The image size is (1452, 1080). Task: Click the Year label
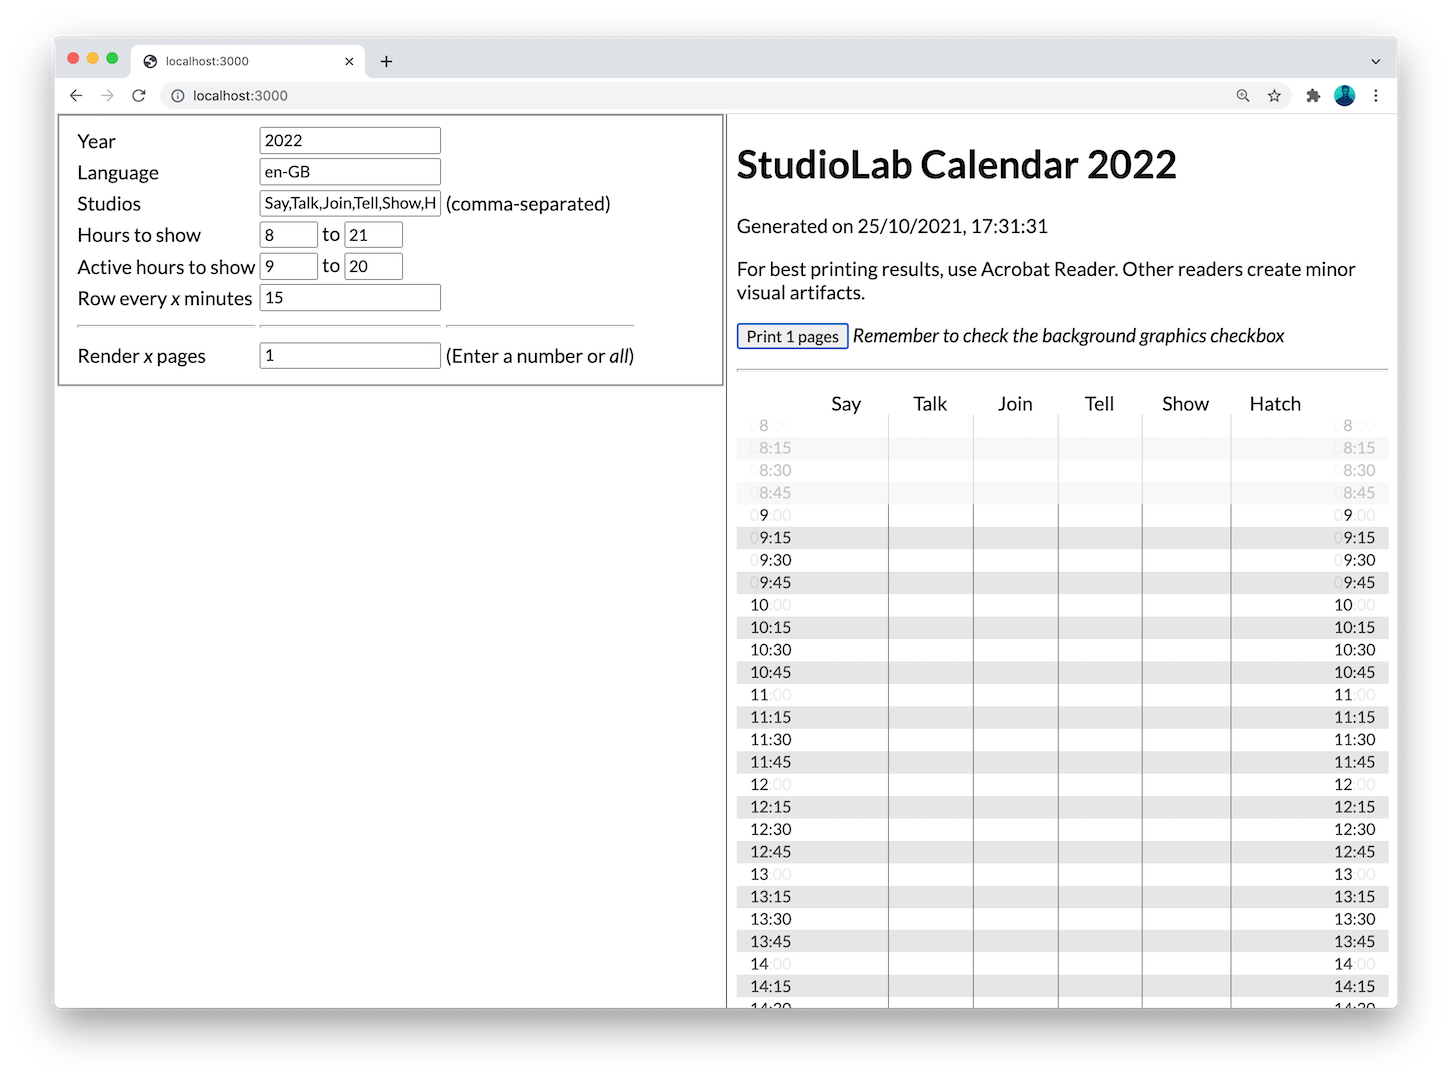[x=97, y=141]
